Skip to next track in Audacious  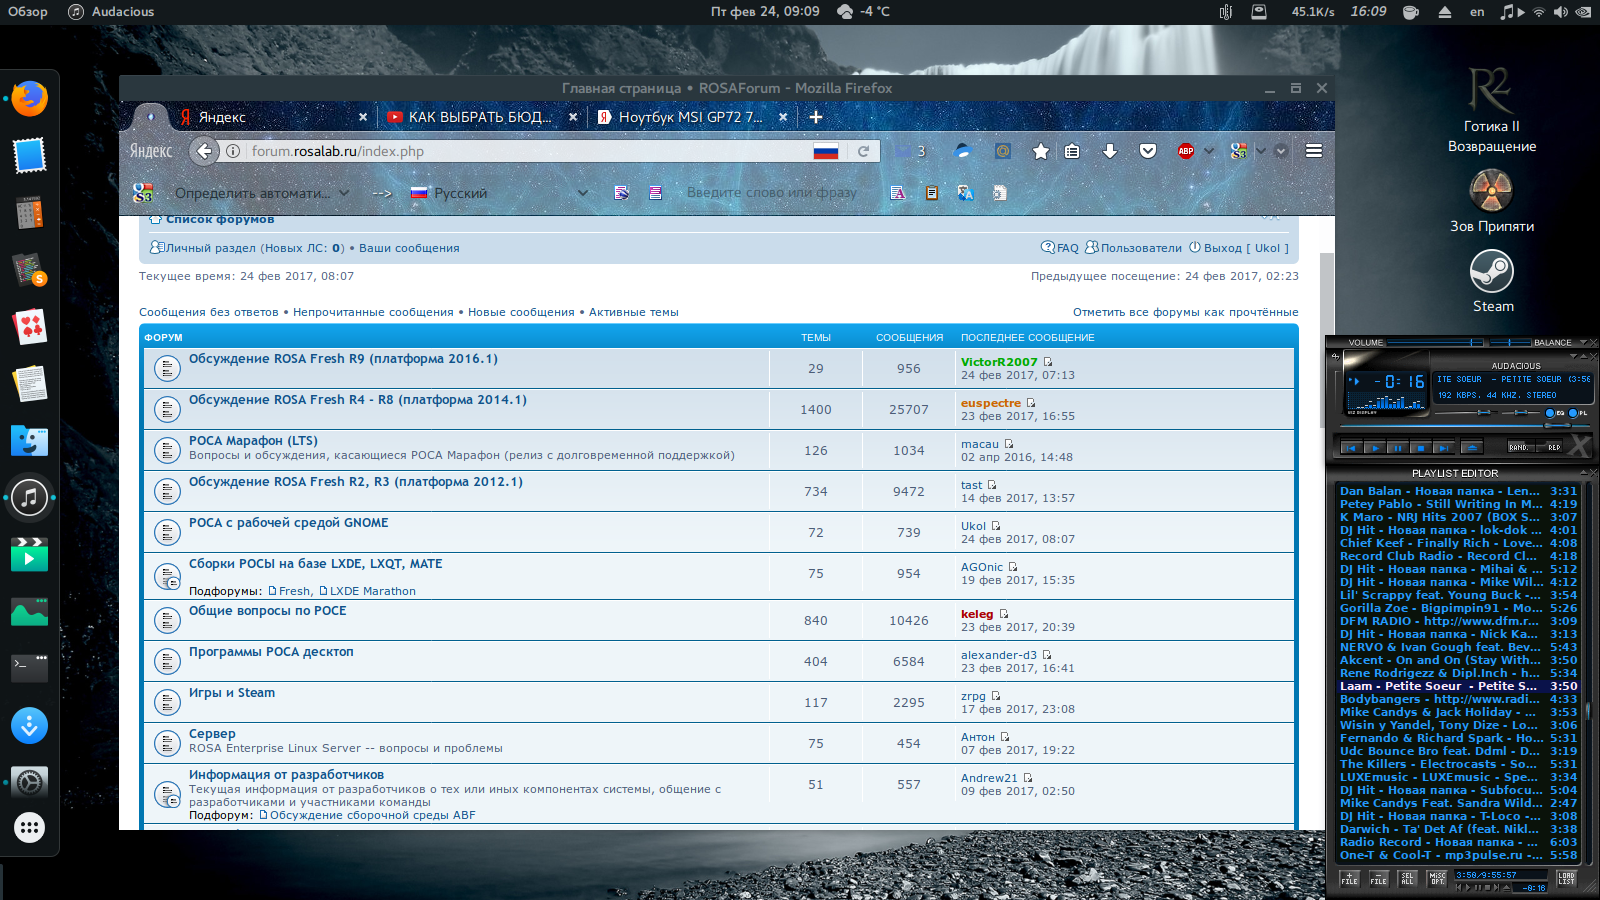tap(1443, 447)
